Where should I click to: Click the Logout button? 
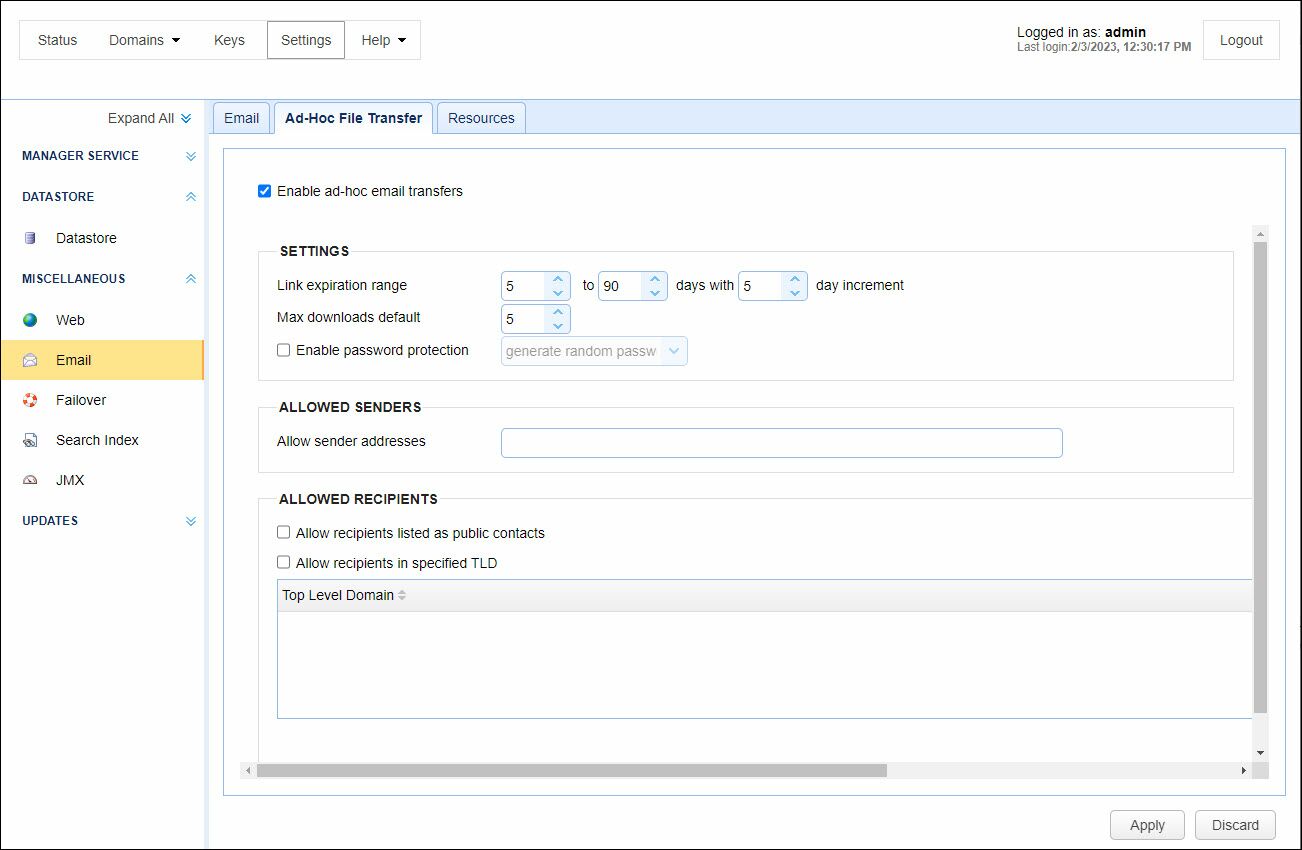pos(1241,40)
